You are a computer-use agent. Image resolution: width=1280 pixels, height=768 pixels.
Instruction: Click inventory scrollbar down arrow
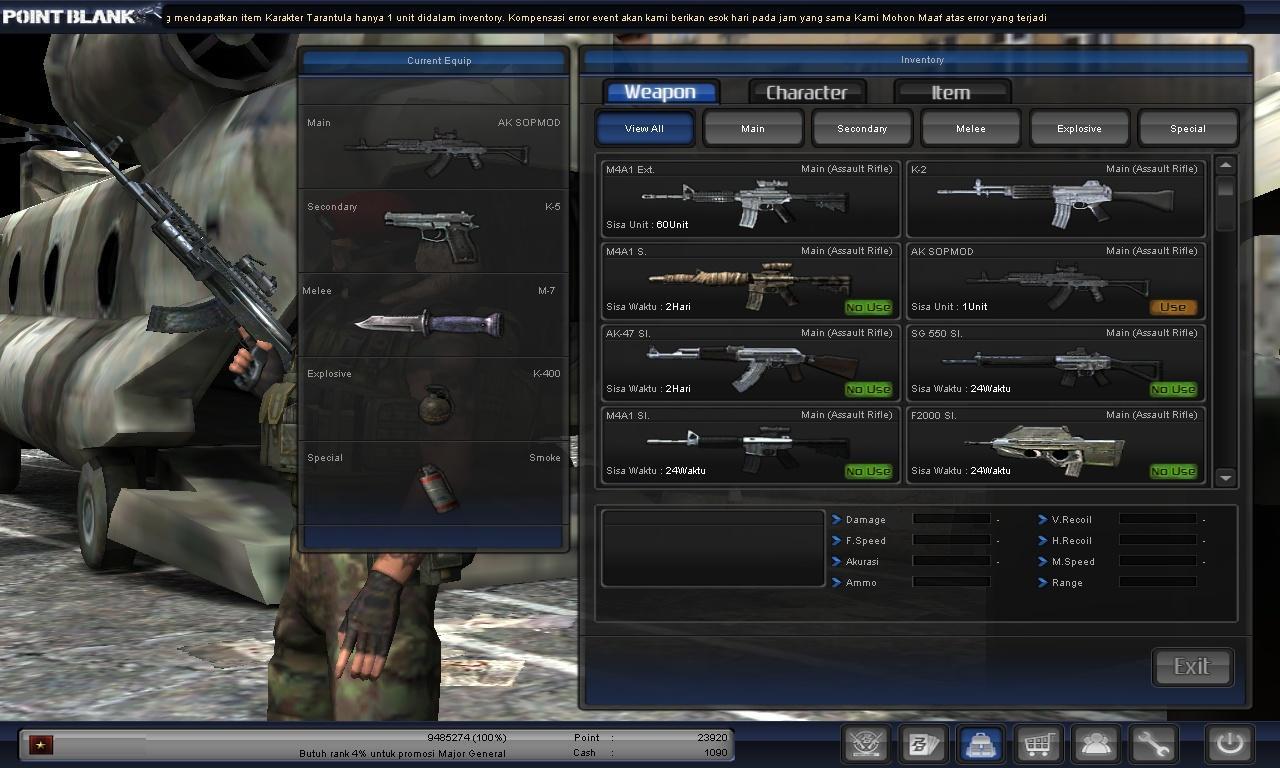pos(1226,477)
